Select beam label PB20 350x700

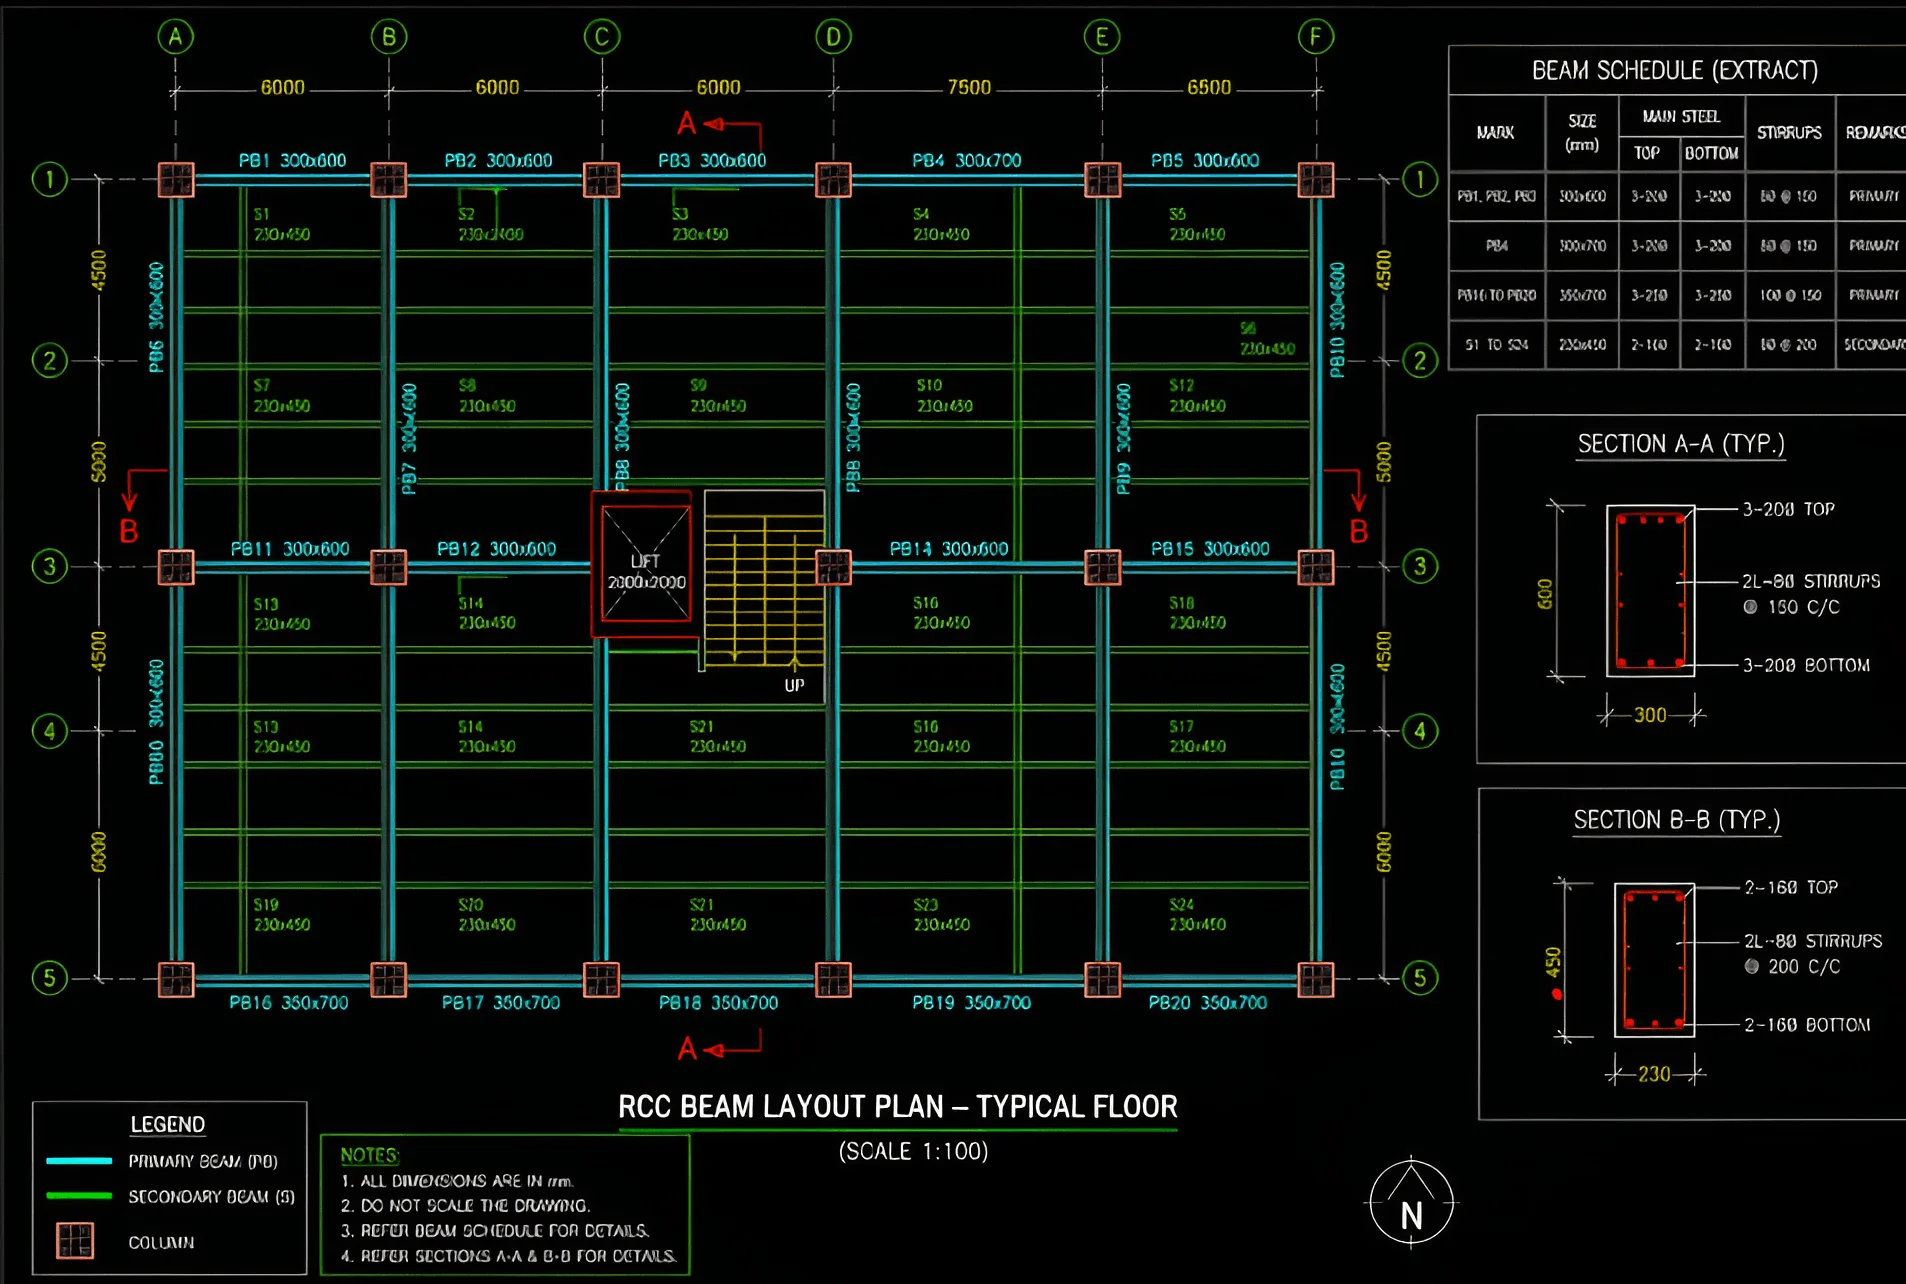click(x=1208, y=1002)
